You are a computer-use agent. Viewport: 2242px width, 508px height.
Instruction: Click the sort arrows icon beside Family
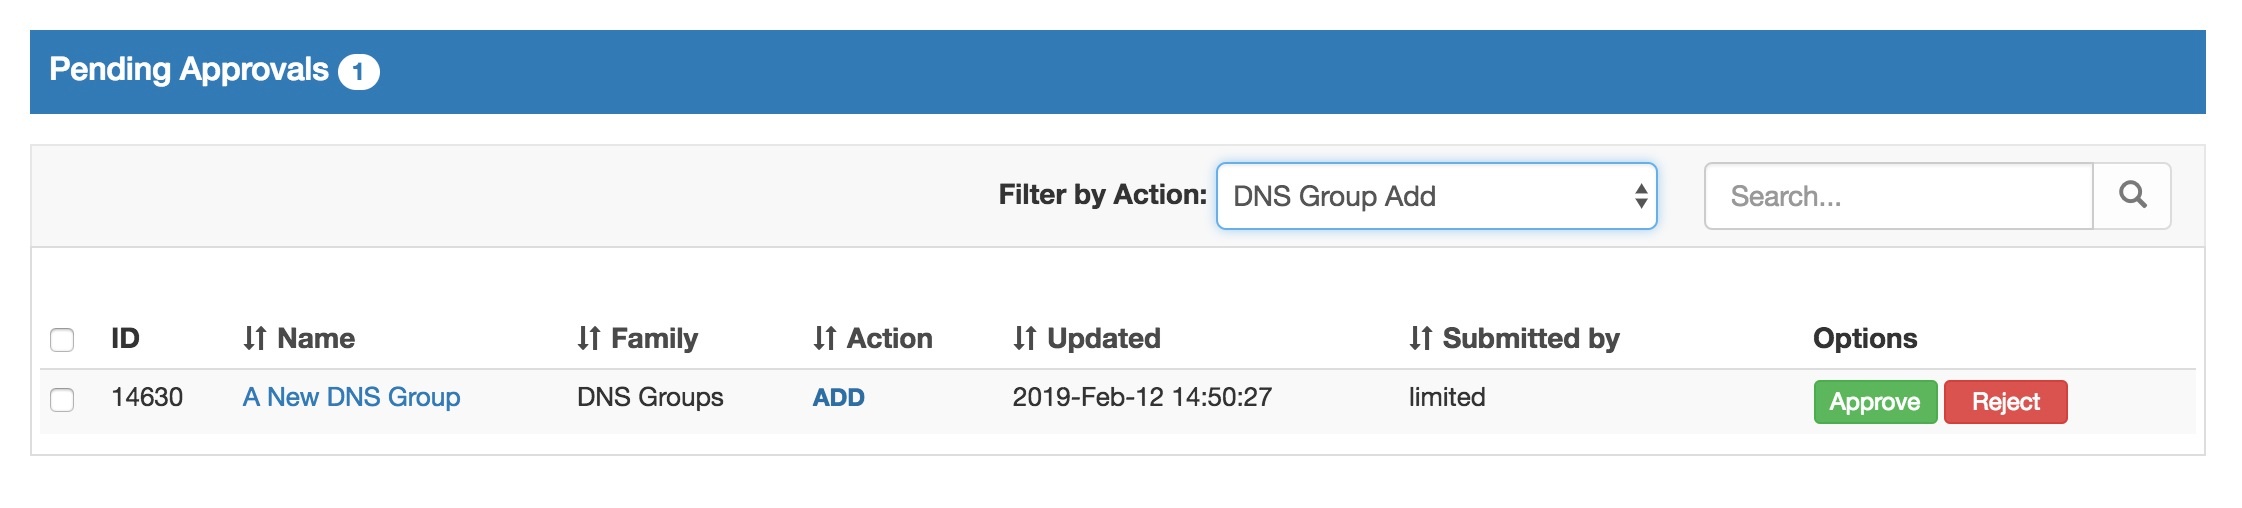[588, 339]
